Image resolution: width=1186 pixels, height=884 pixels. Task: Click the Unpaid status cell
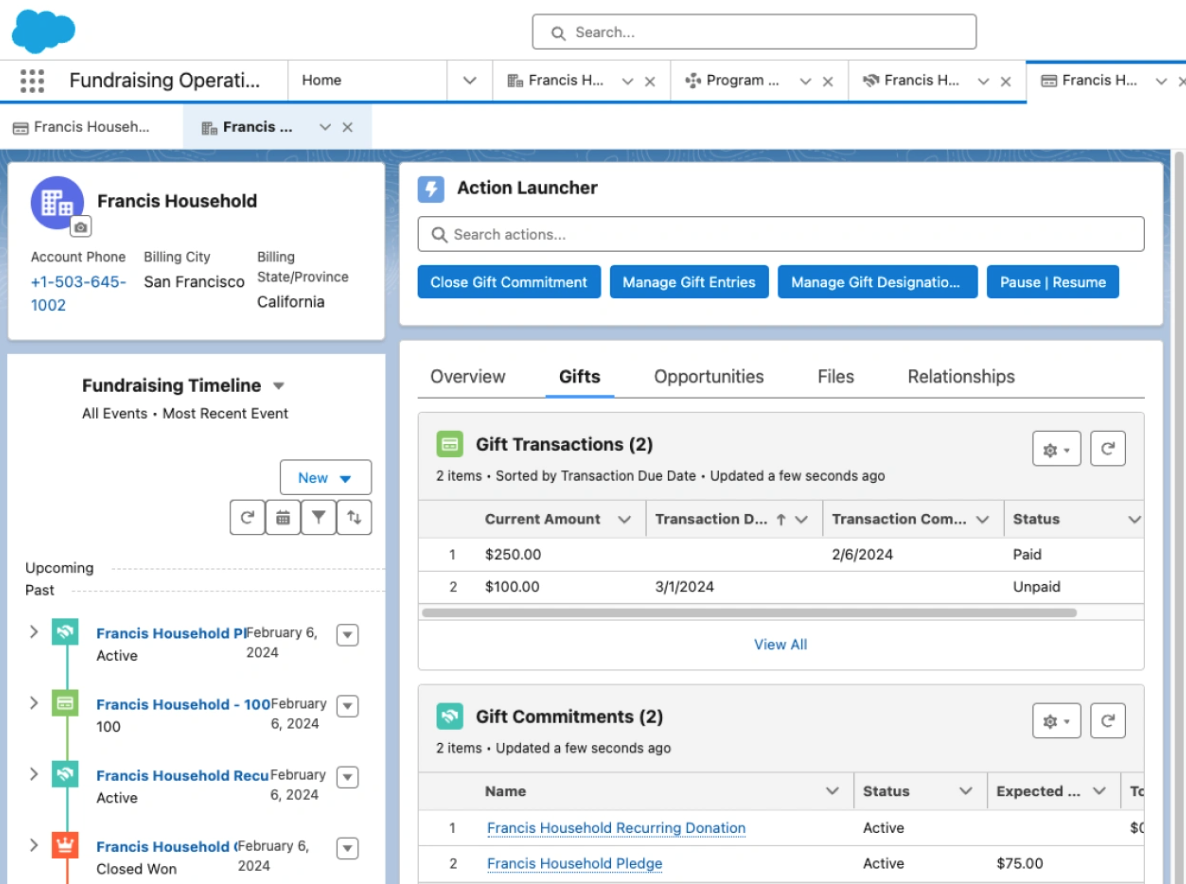[1036, 587]
